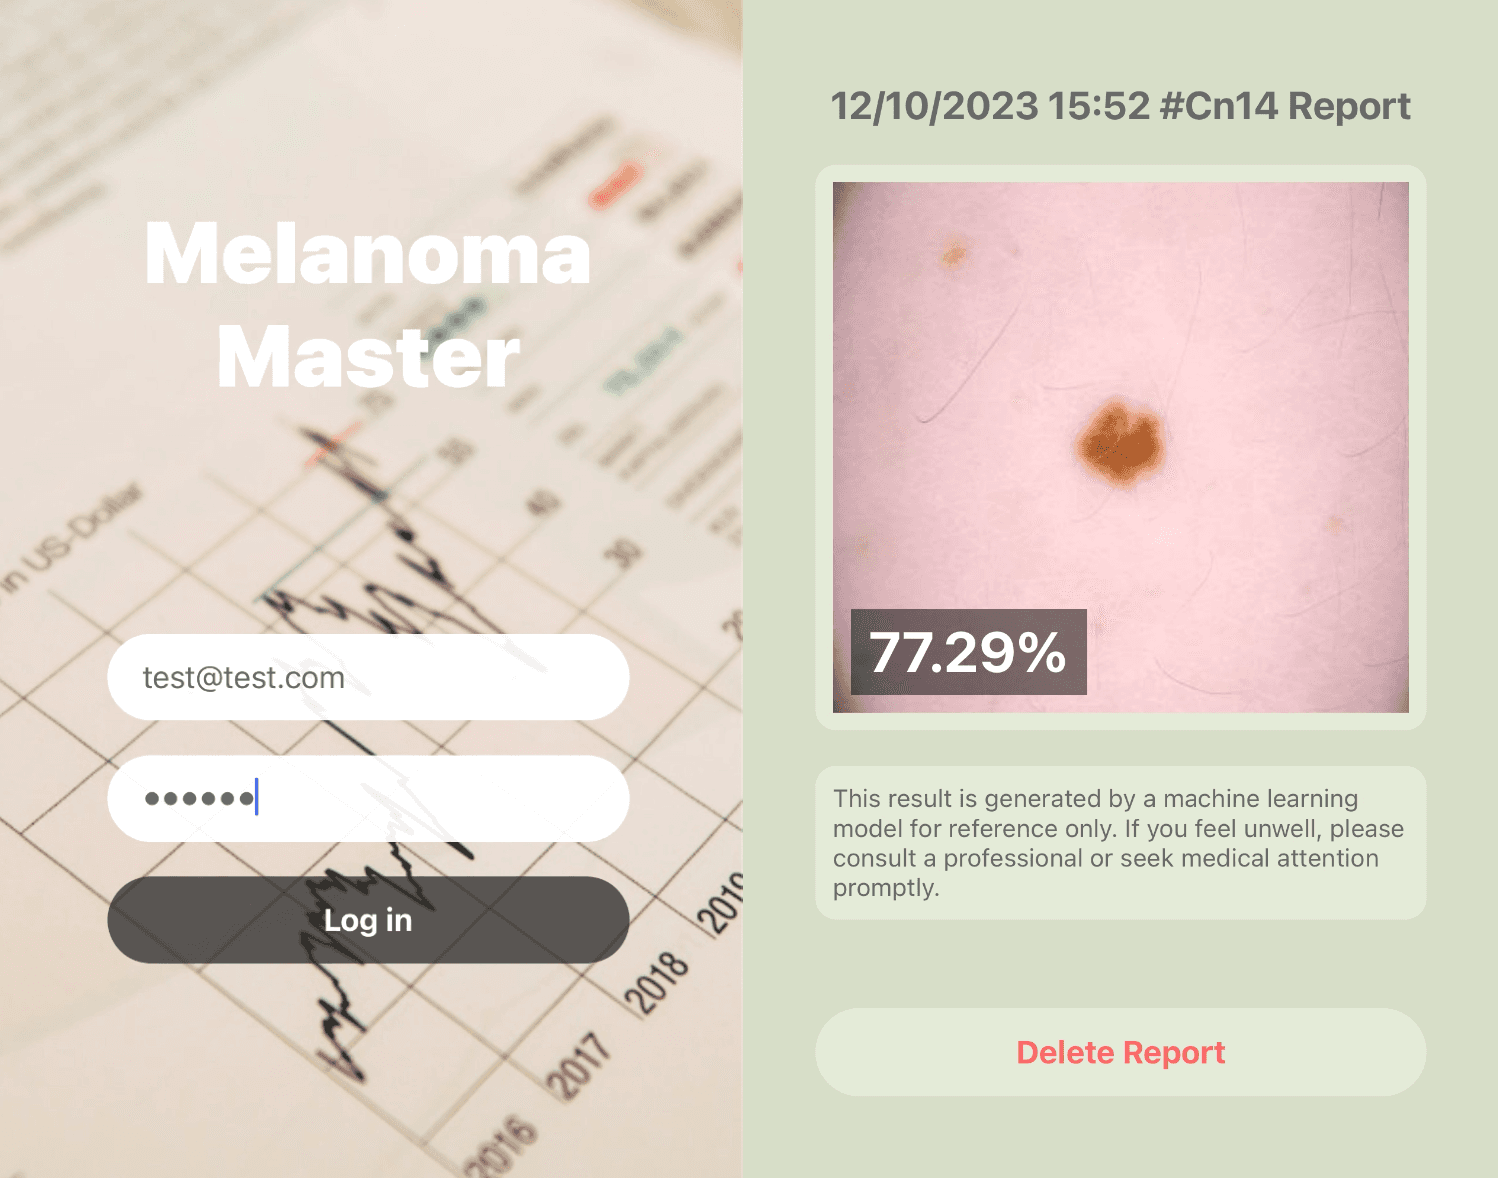
Task: Click the email field containing test@test.com
Action: click(x=368, y=677)
